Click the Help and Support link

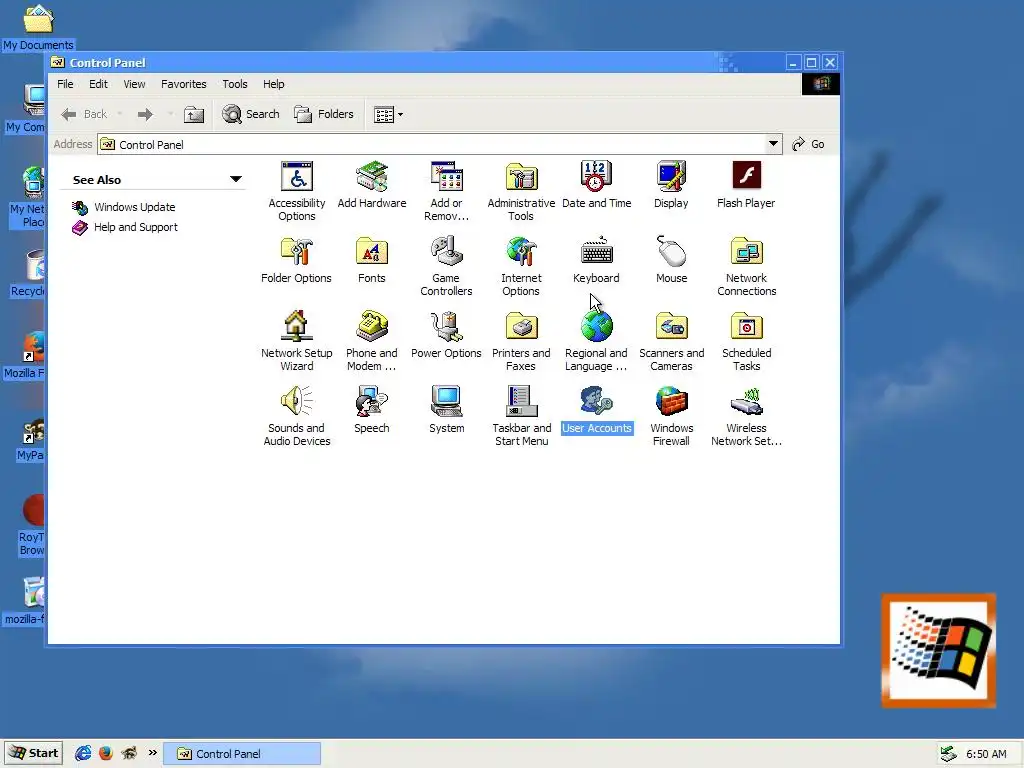pos(136,227)
